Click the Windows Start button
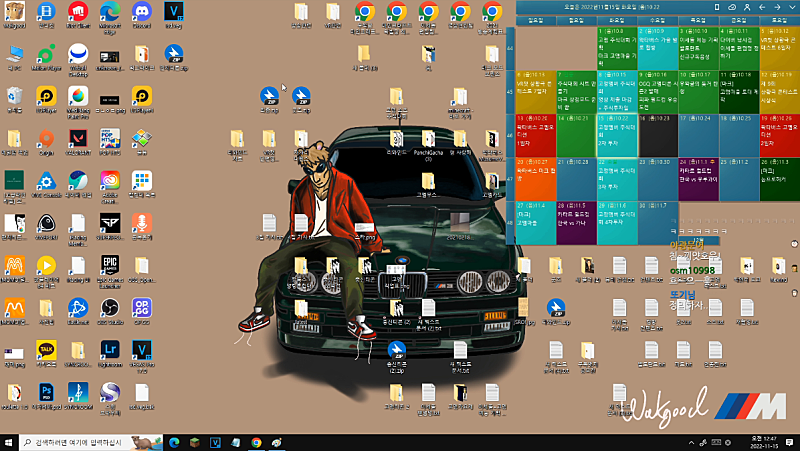 (x=10, y=441)
